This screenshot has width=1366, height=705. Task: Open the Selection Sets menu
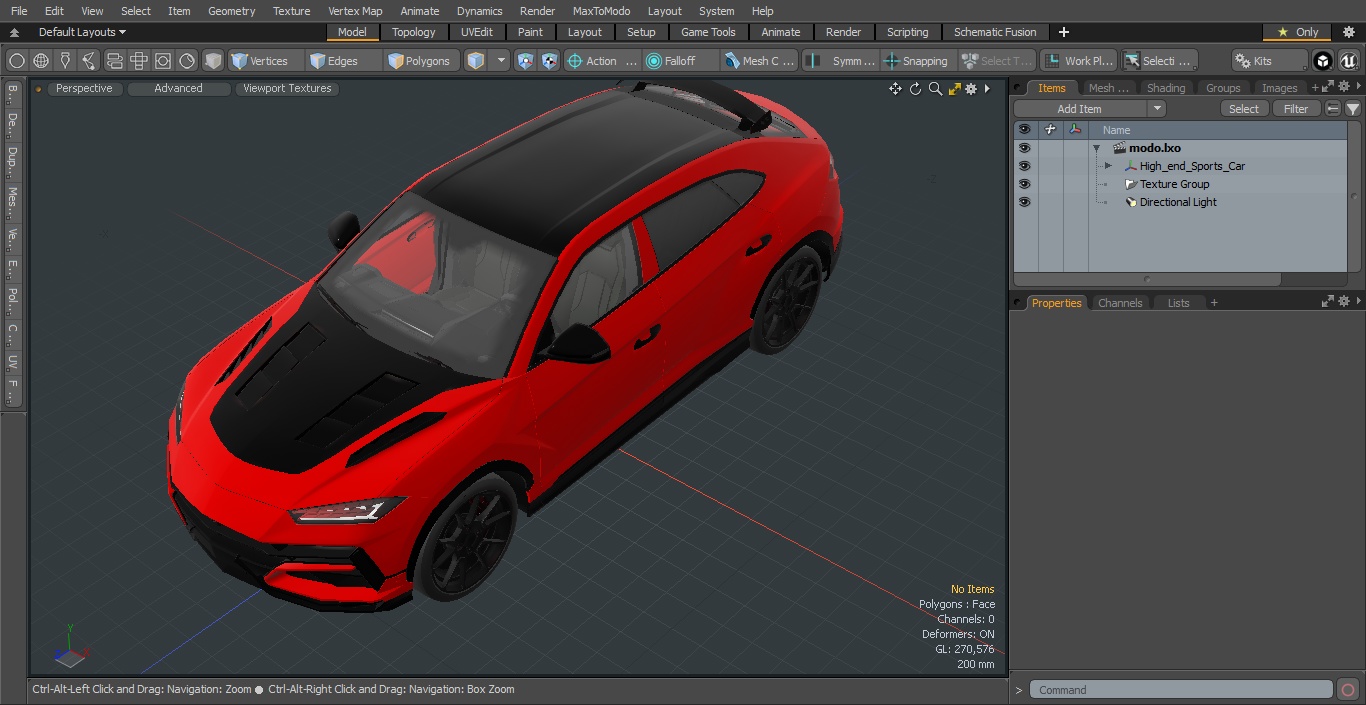tap(1158, 61)
